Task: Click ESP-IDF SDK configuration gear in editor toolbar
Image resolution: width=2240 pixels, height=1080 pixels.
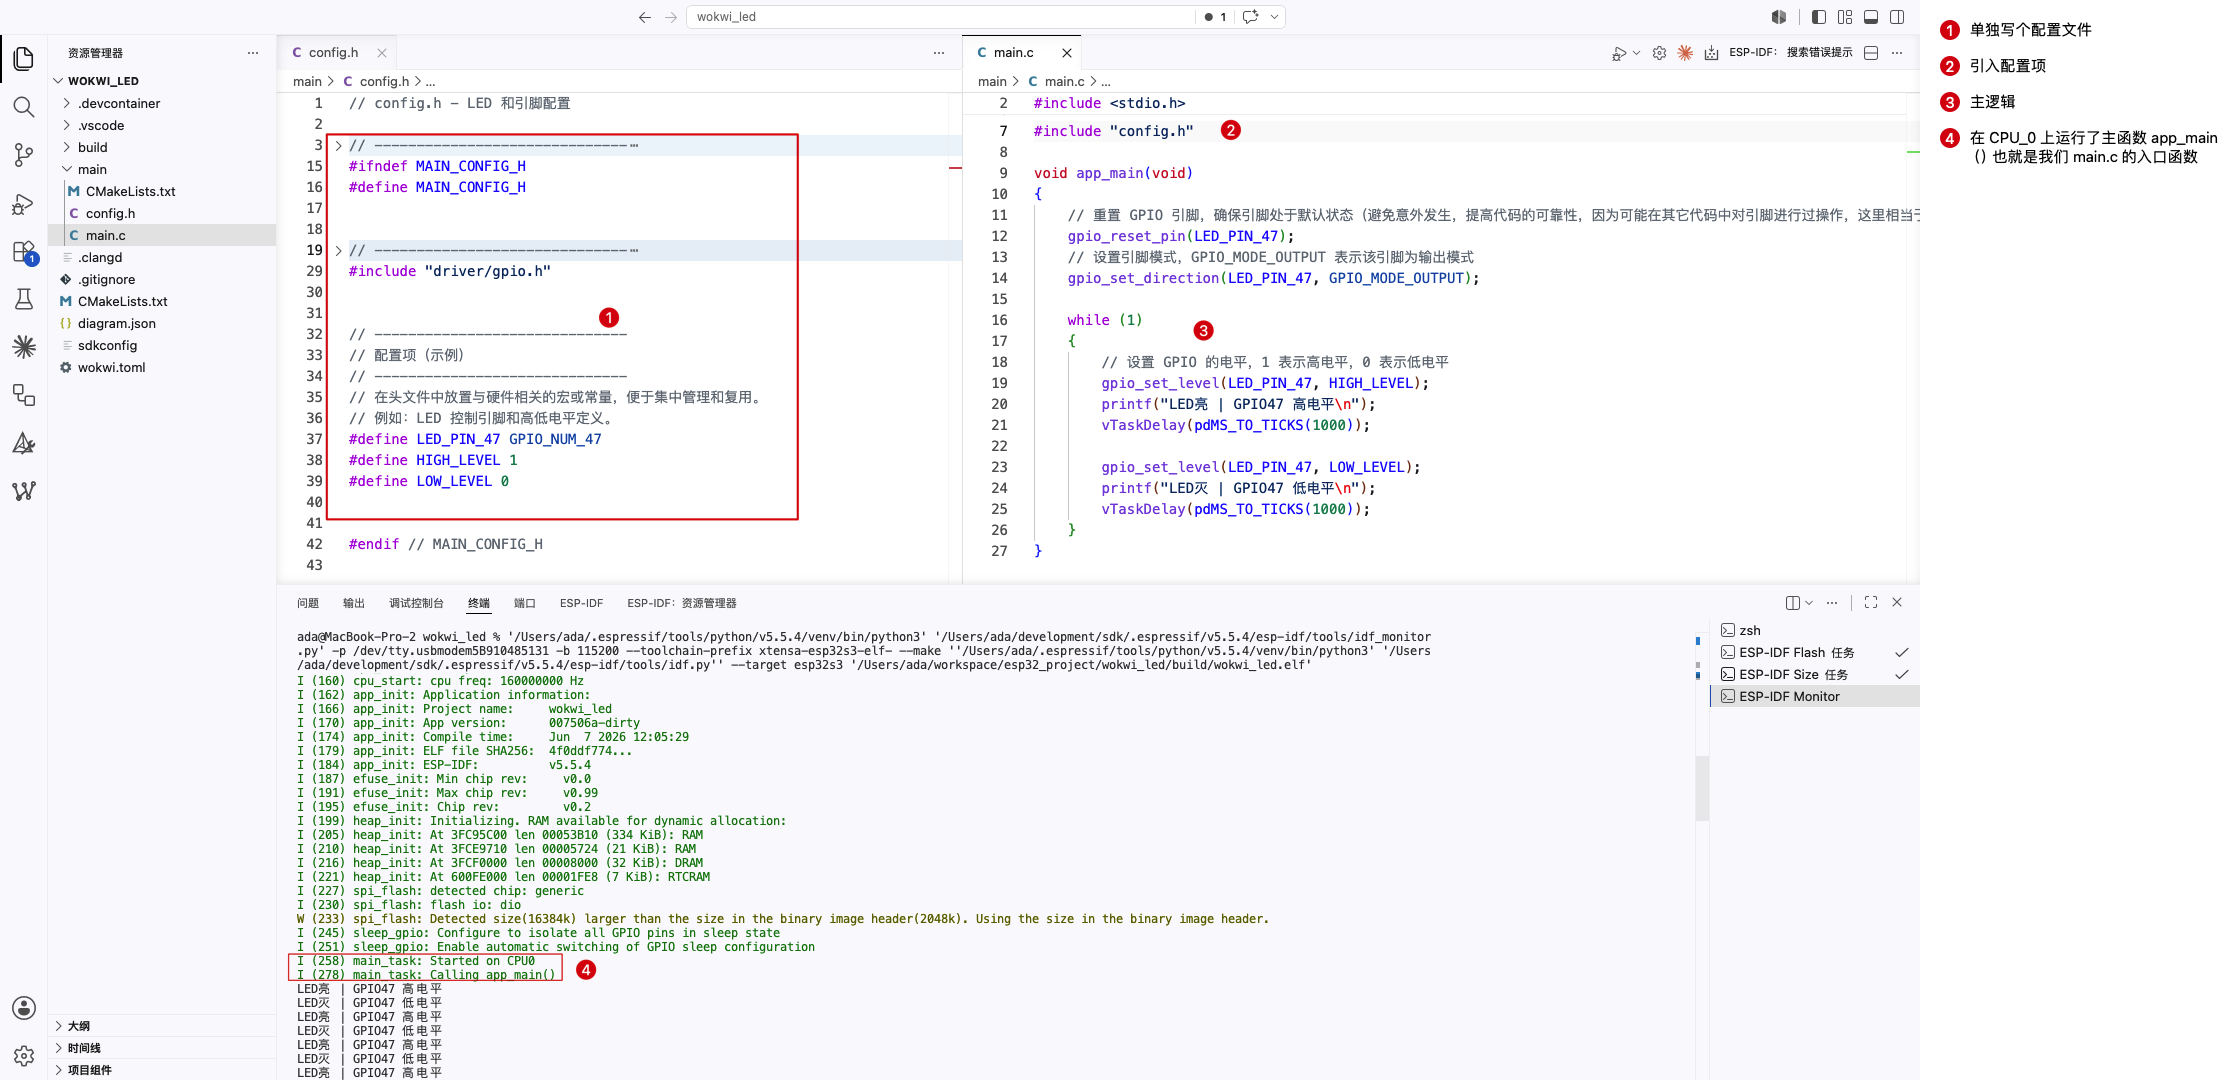Action: click(x=1659, y=53)
